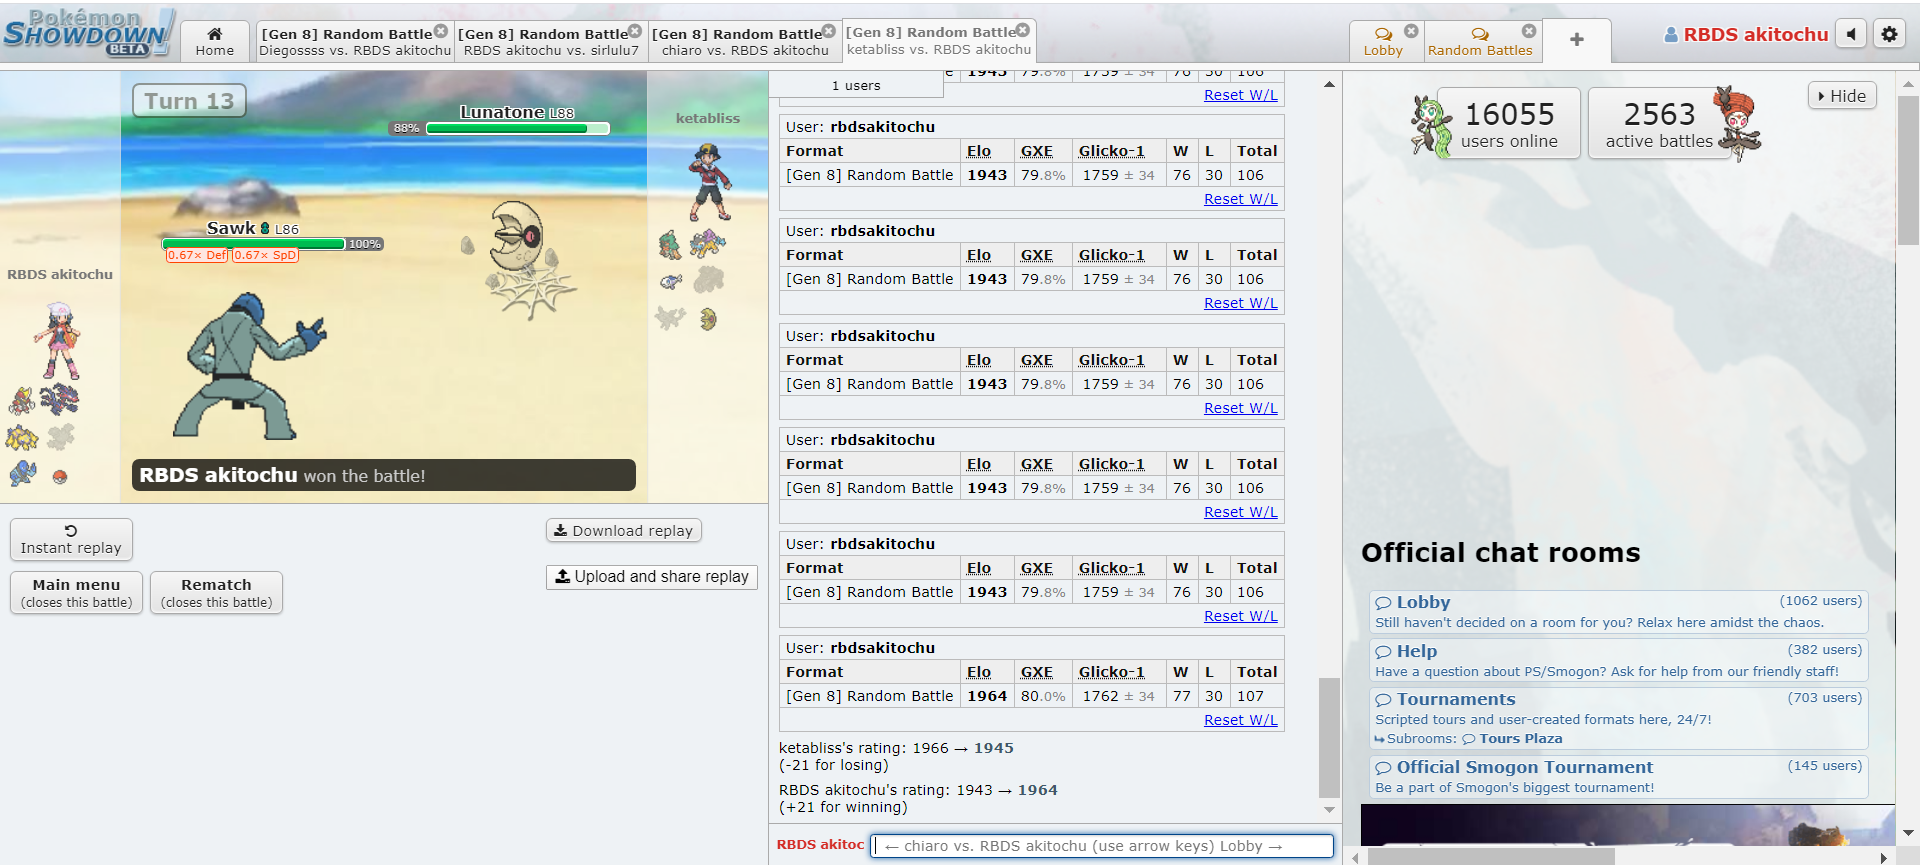Open the Random Battles chat tab

tap(1480, 41)
